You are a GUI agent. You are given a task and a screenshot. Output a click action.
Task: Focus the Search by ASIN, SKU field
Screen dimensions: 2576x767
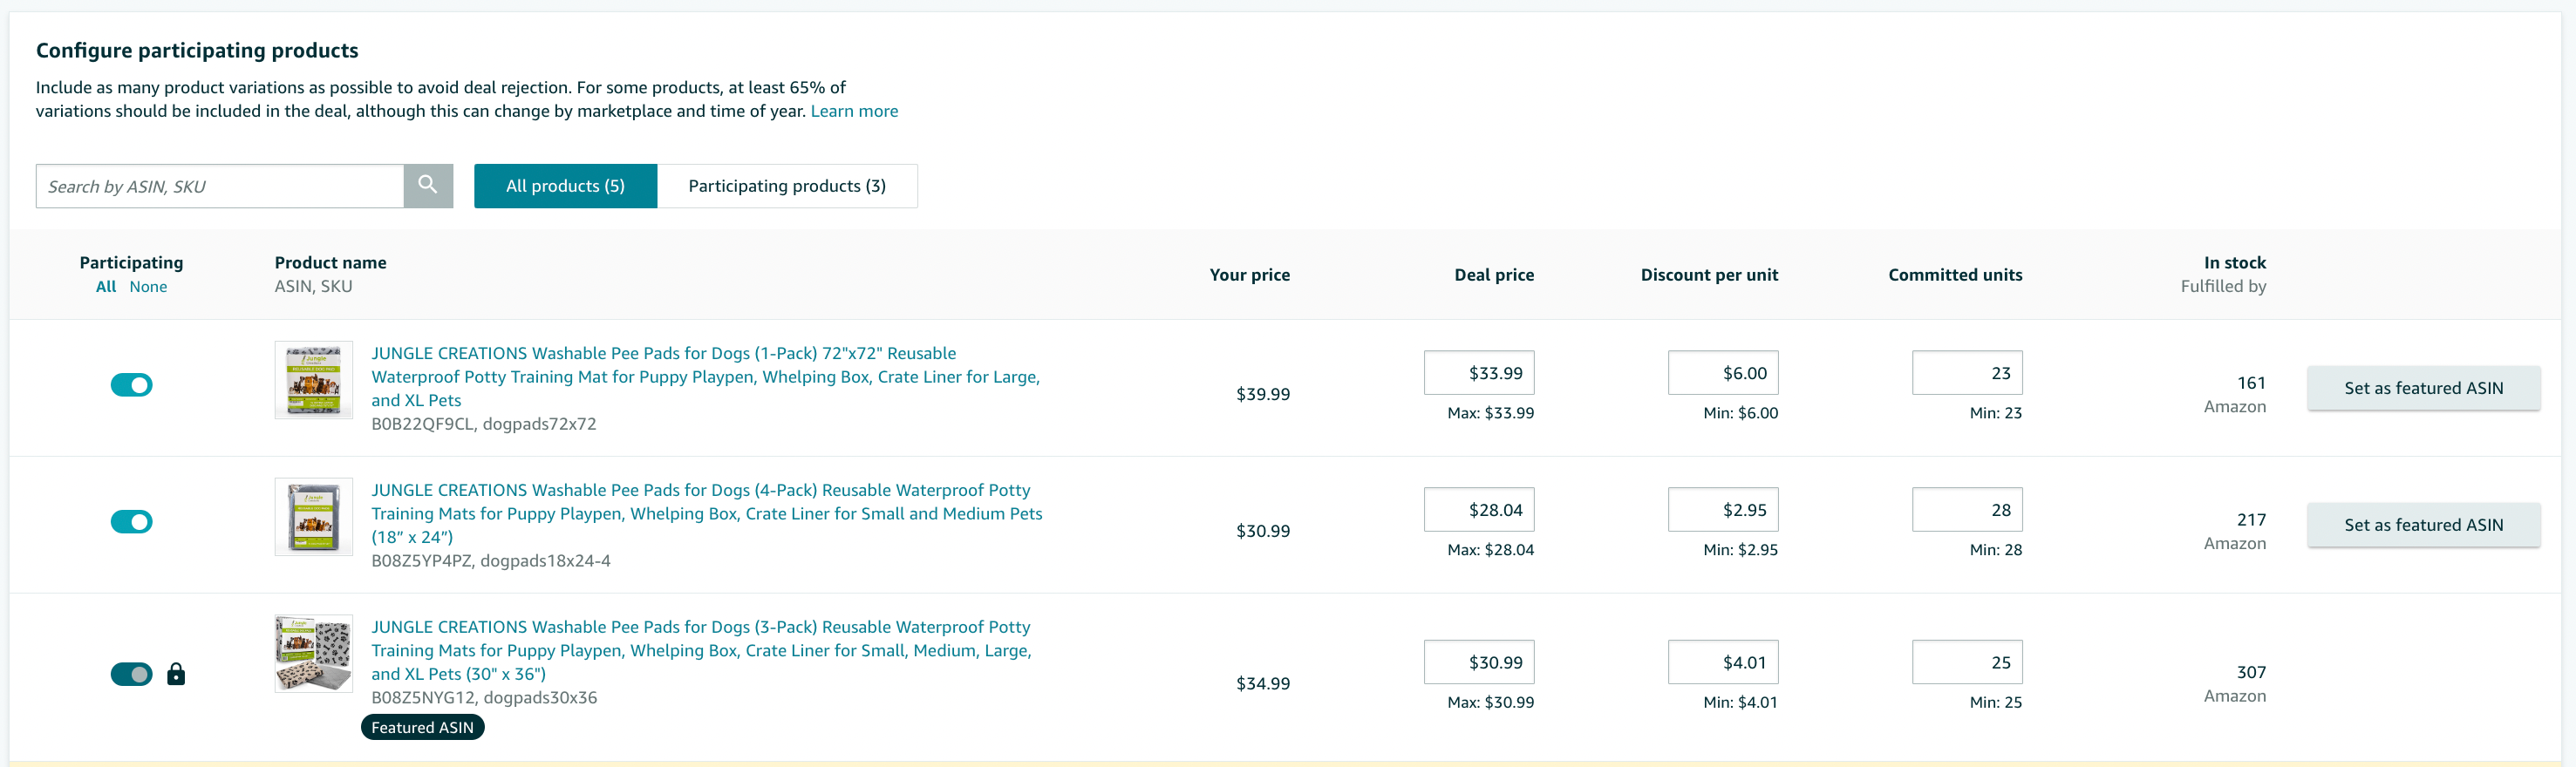point(220,186)
